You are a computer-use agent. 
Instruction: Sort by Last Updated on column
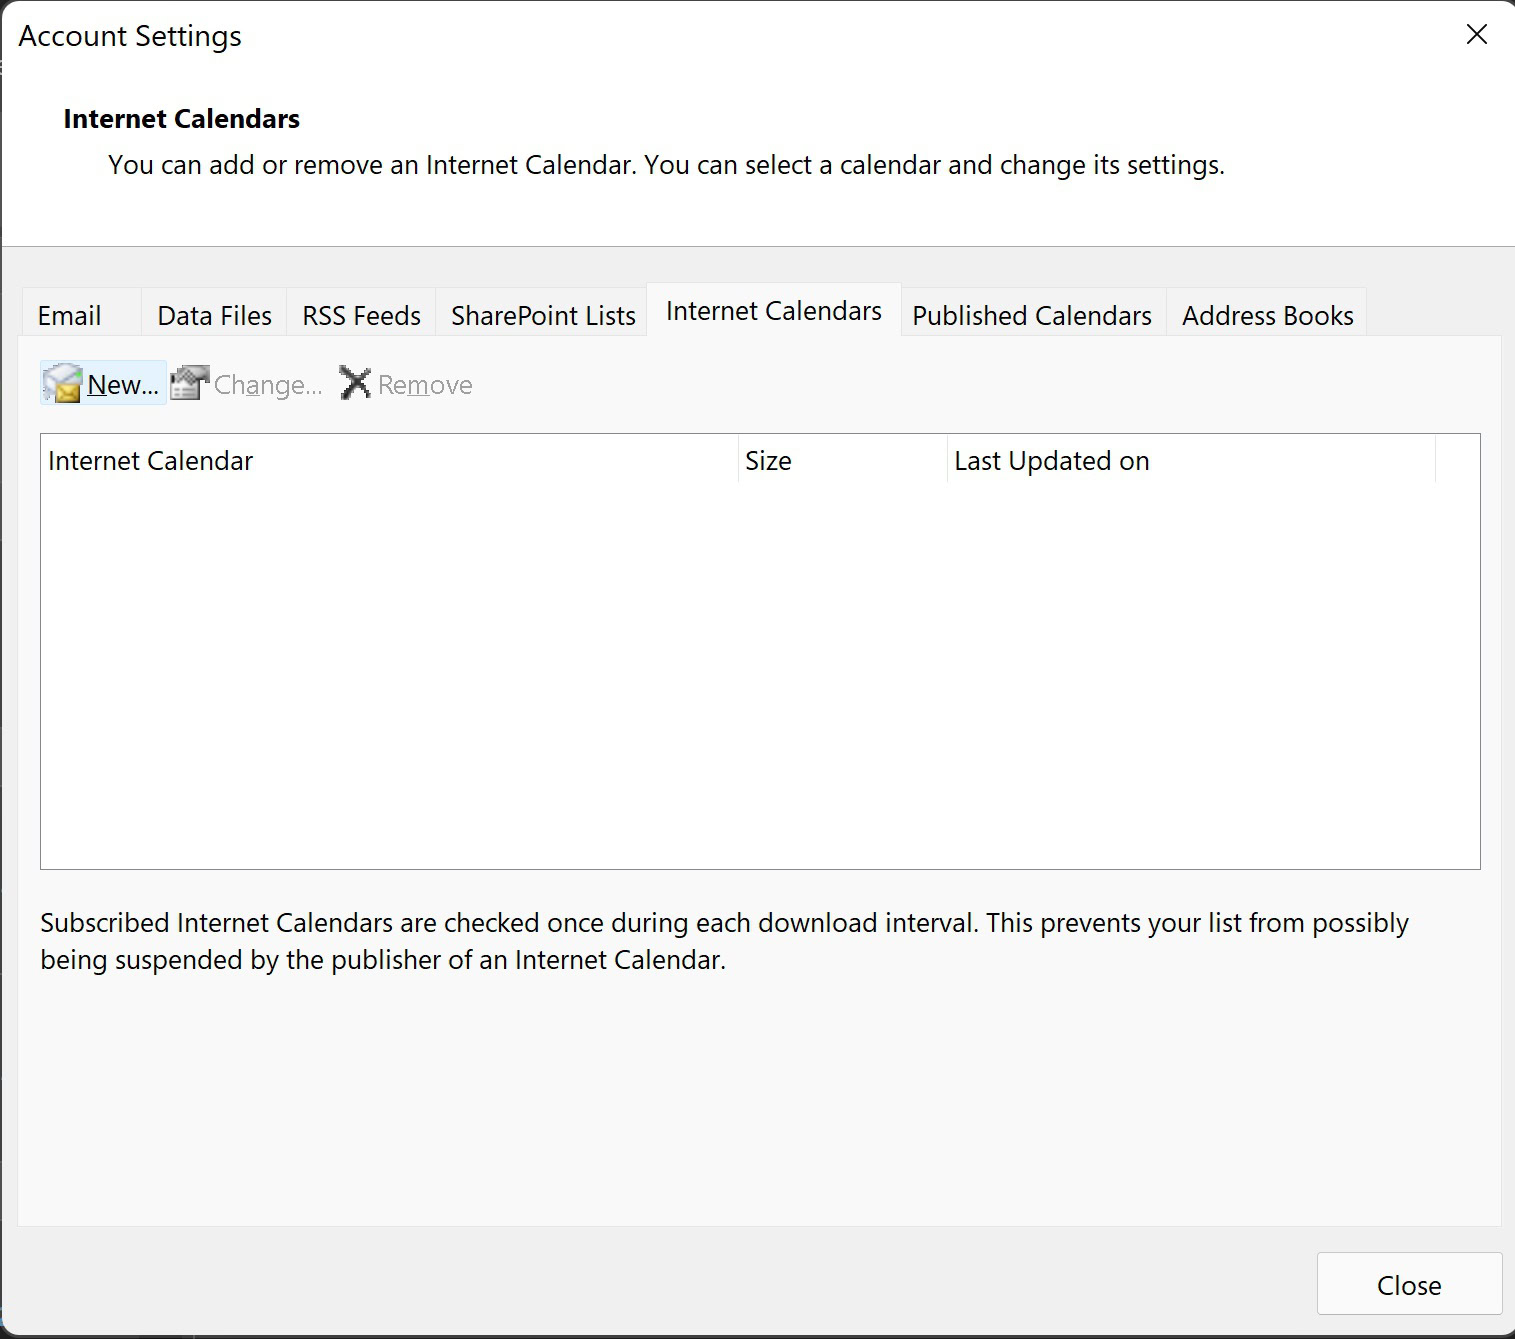1190,461
